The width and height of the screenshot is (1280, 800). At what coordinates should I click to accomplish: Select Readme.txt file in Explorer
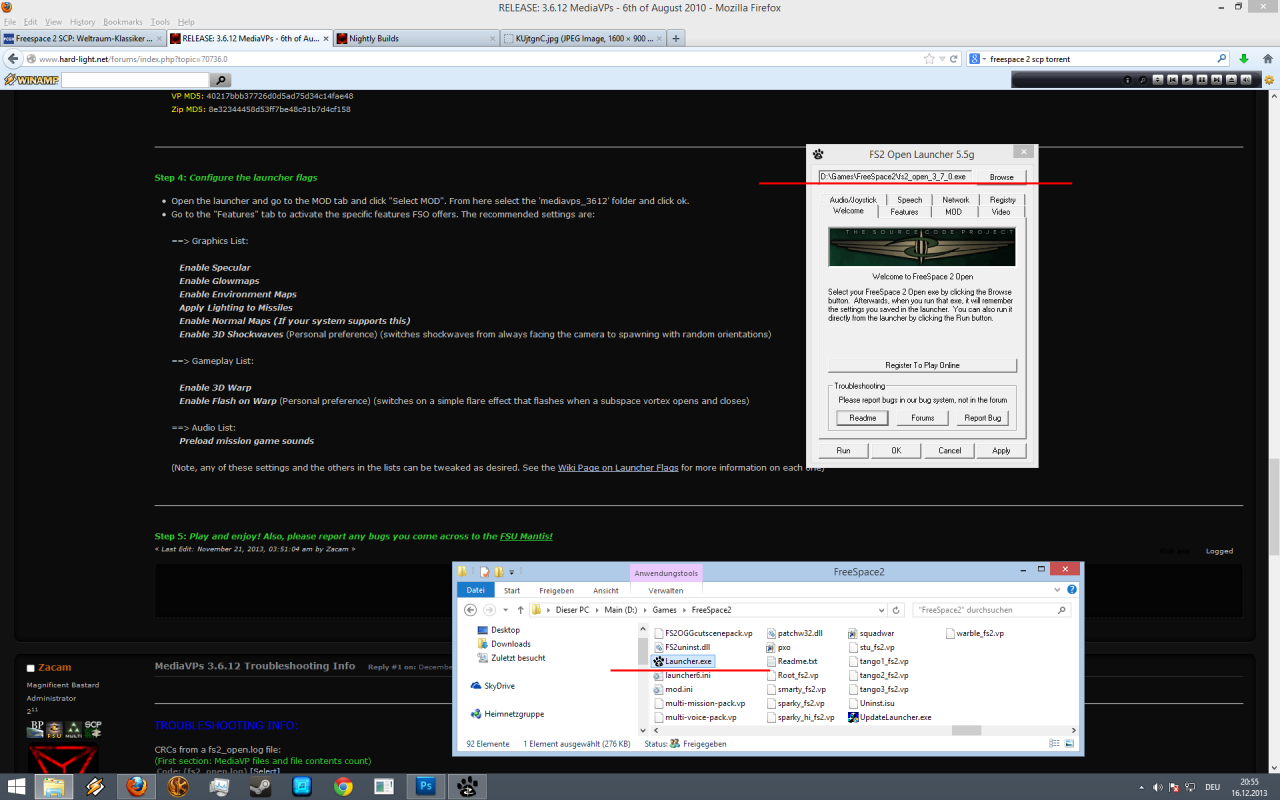click(x=791, y=661)
